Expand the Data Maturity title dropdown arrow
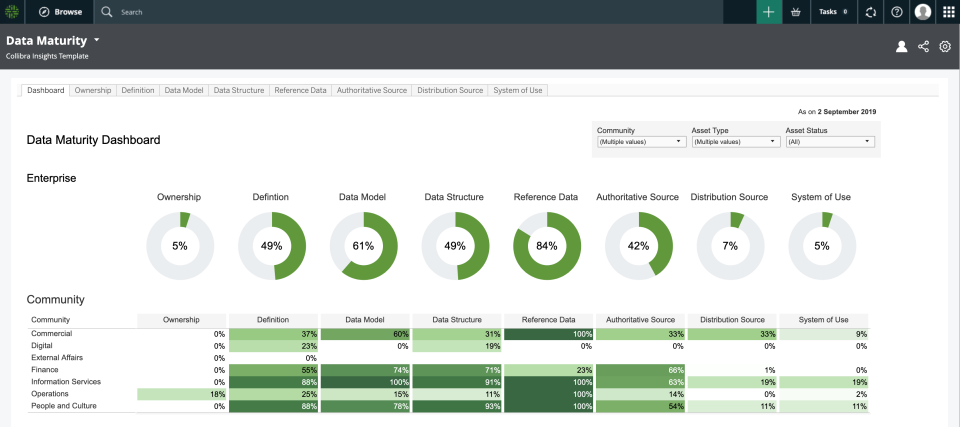 point(97,41)
